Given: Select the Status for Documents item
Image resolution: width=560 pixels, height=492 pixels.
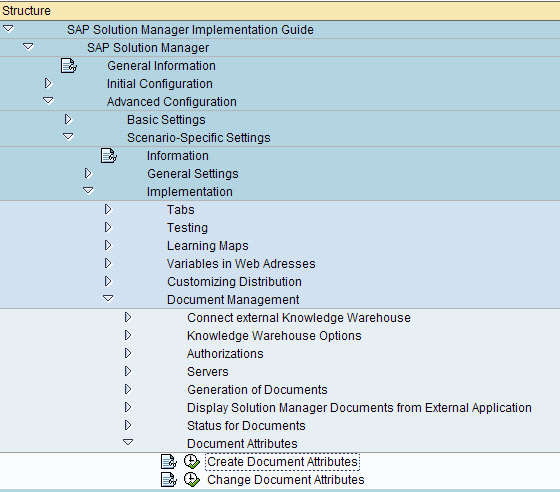Looking at the screenshot, I should (x=246, y=426).
